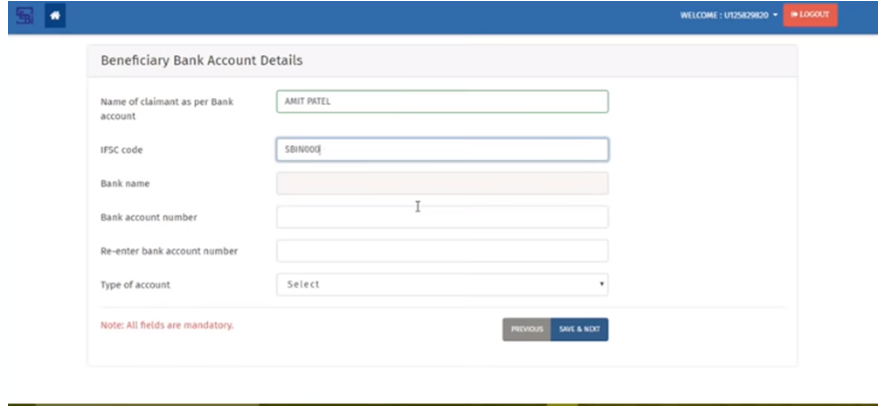
Task: Click the 'Type of account' label
Action: (135, 285)
